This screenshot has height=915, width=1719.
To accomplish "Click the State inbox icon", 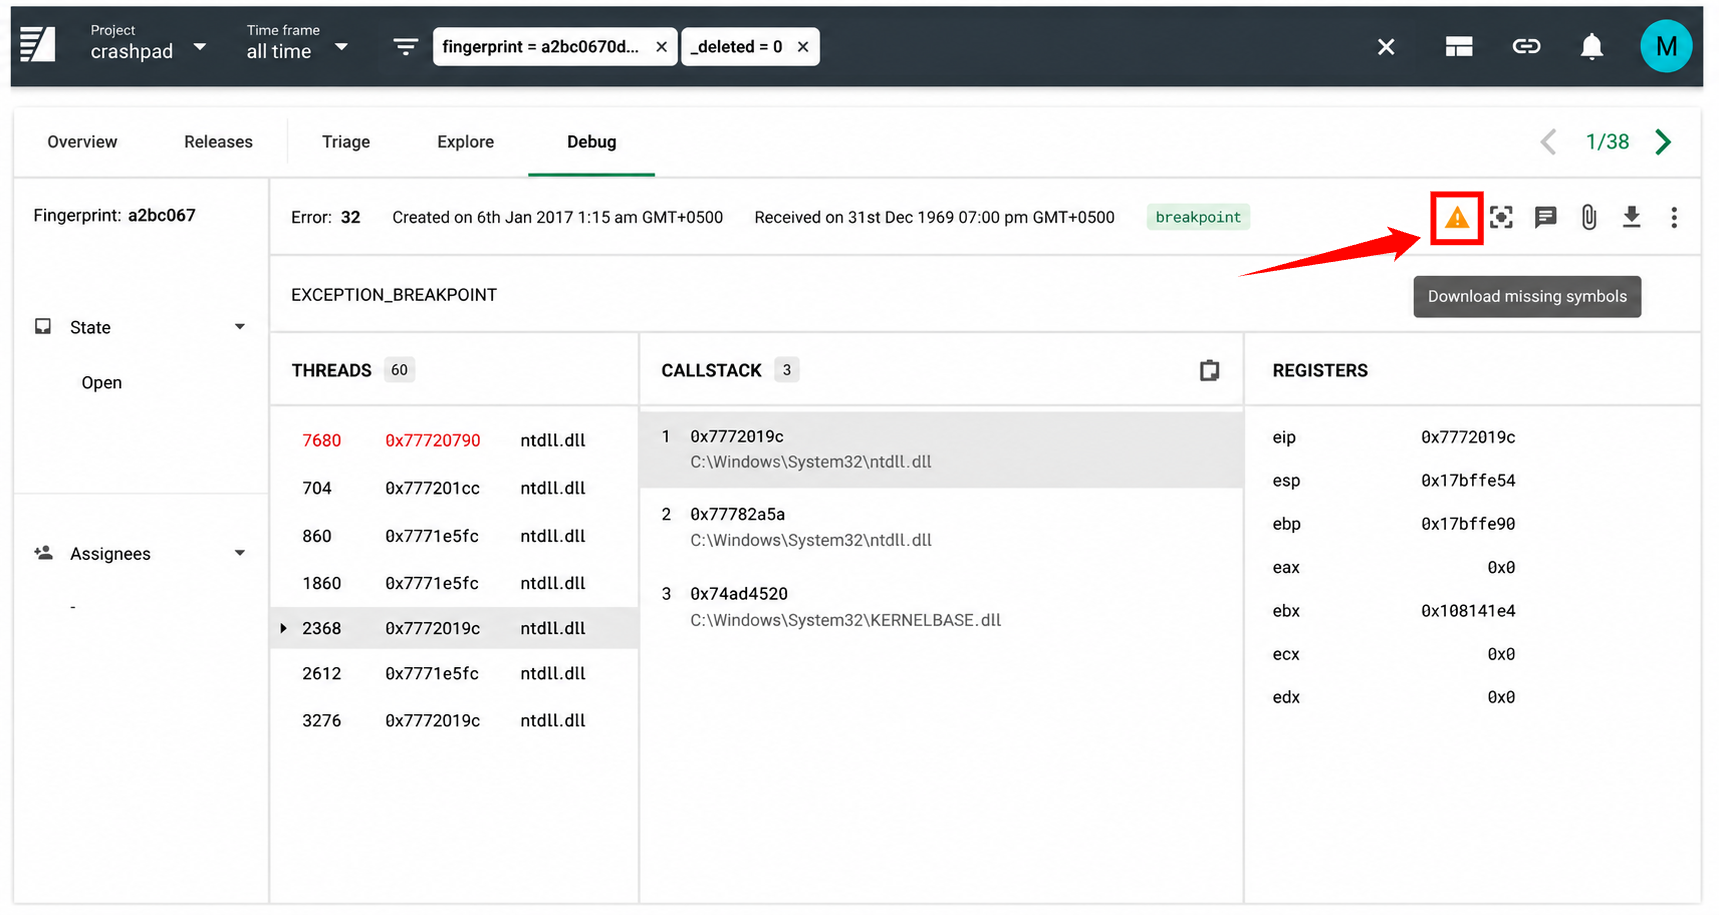I will coord(43,327).
